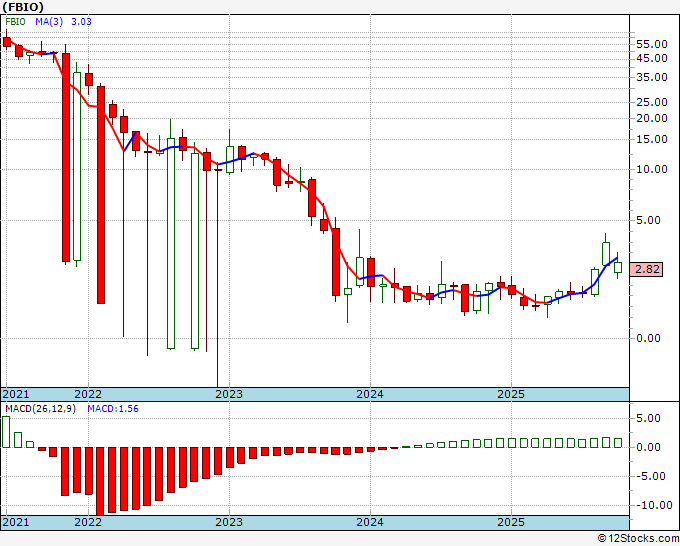Select 2022 on the price chart timeline
The height and width of the screenshot is (546, 680).
(88, 394)
